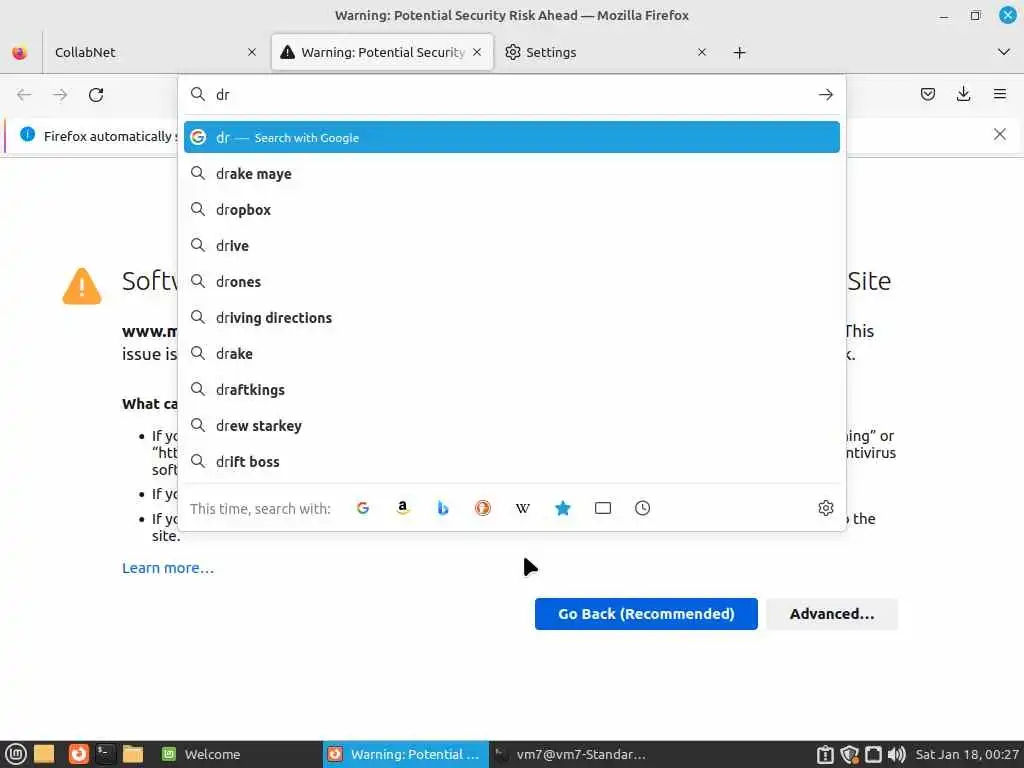Open search settings gear in dropdown
This screenshot has width=1024, height=768.
coord(825,508)
